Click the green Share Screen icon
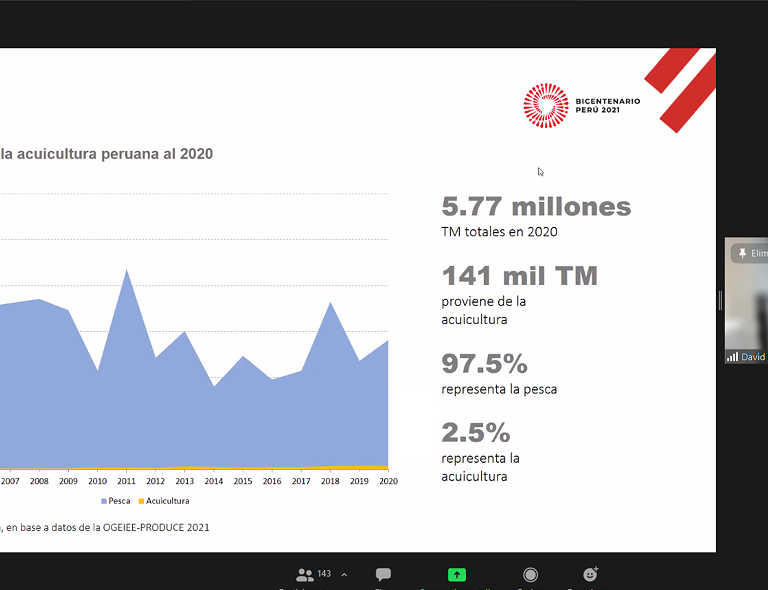The width and height of the screenshot is (768, 590). pyautogui.click(x=457, y=575)
